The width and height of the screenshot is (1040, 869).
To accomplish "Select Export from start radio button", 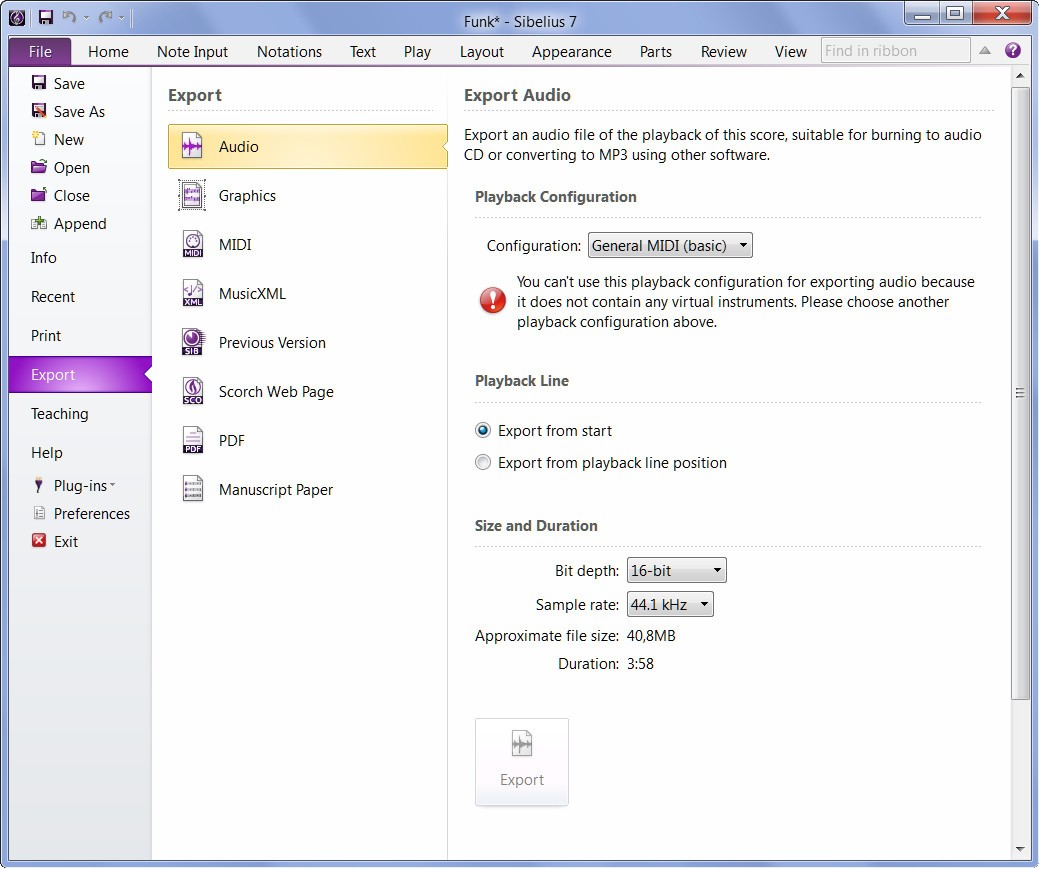I will click(x=483, y=431).
